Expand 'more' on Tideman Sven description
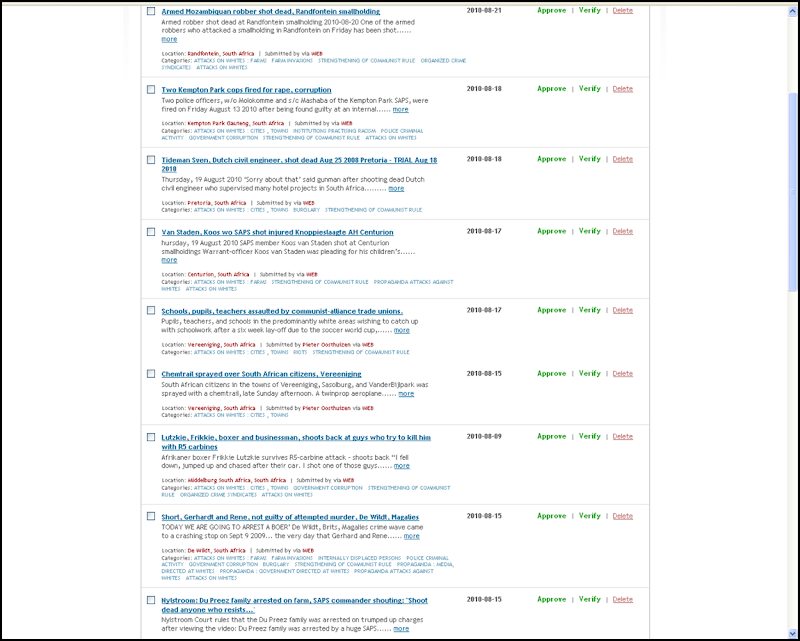800x641 pixels. 396,188
